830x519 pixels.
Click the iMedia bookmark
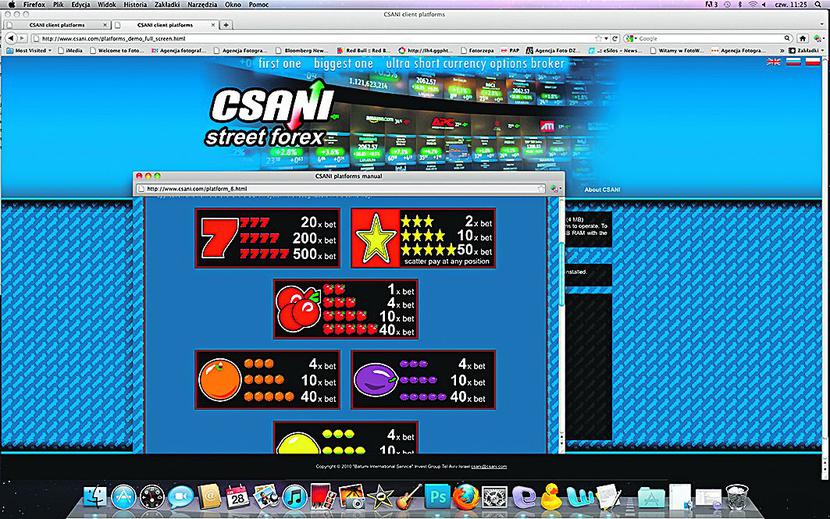click(70, 50)
